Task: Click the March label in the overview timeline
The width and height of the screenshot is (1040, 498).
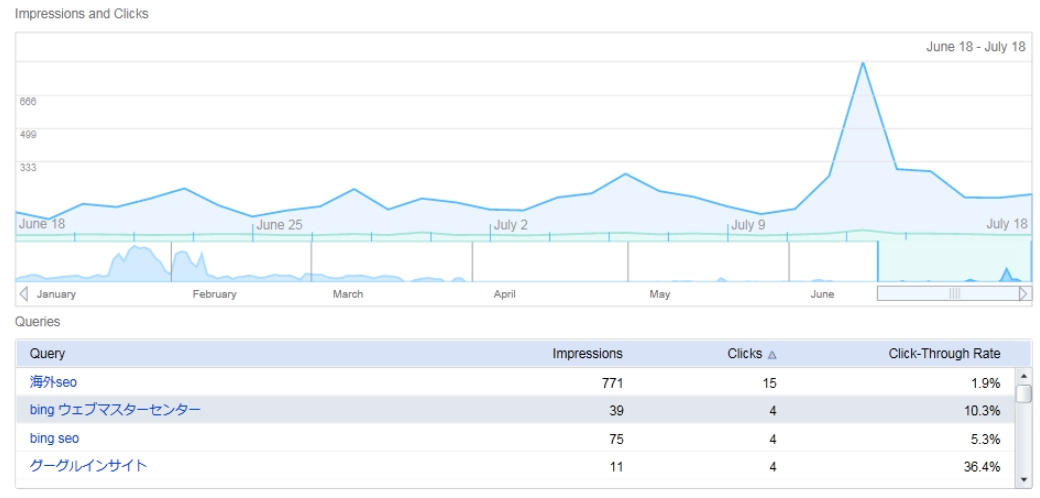Action: tap(348, 294)
